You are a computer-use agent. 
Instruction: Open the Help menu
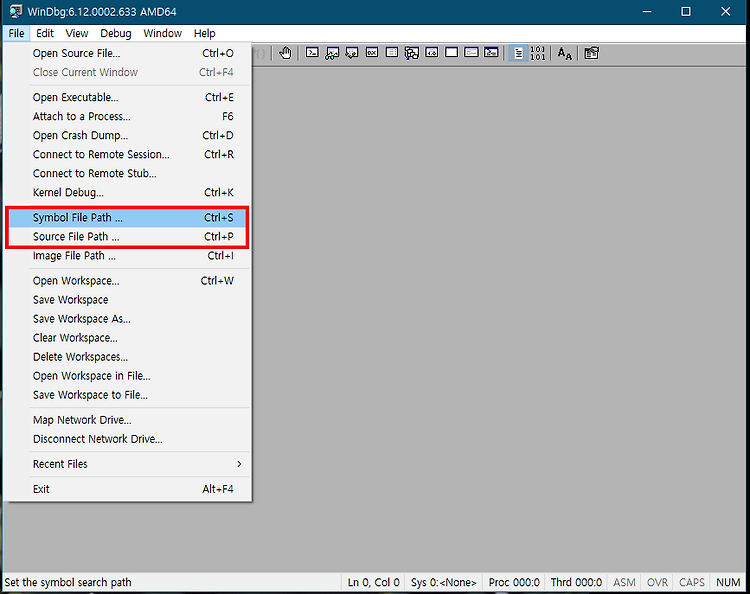[x=205, y=33]
